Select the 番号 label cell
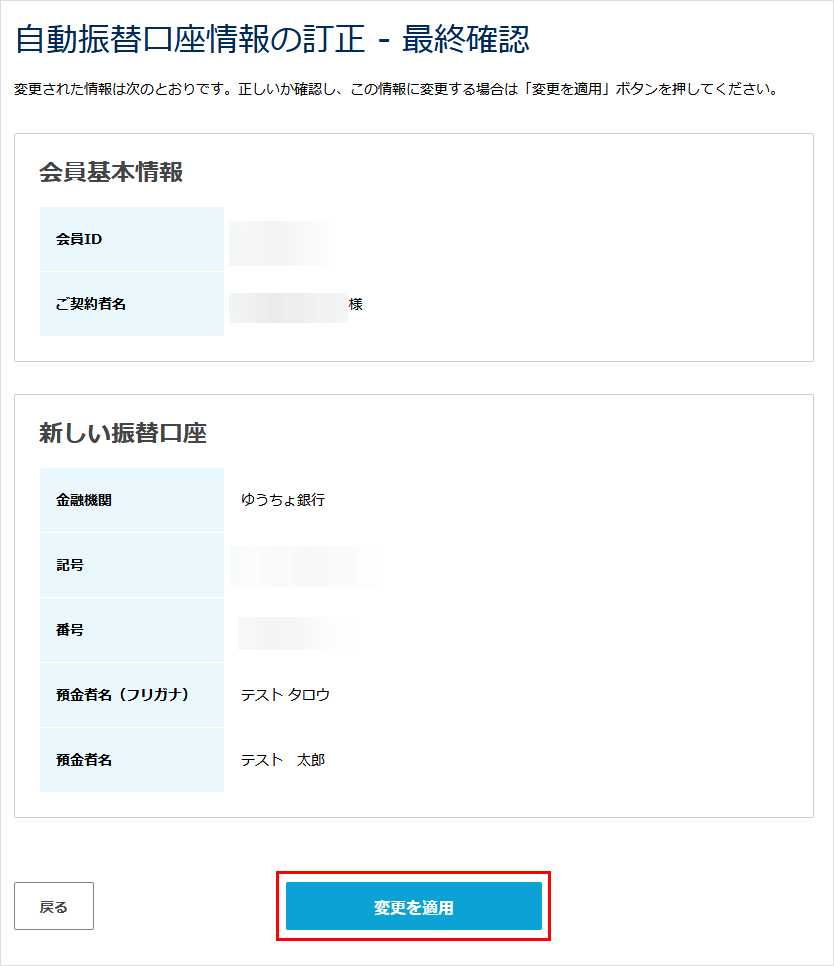 point(131,630)
